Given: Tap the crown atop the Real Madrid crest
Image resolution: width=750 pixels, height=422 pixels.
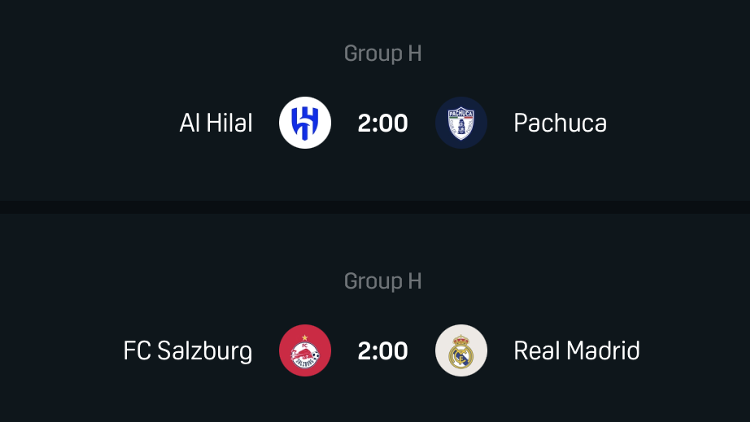Looking at the screenshot, I should [x=461, y=335].
